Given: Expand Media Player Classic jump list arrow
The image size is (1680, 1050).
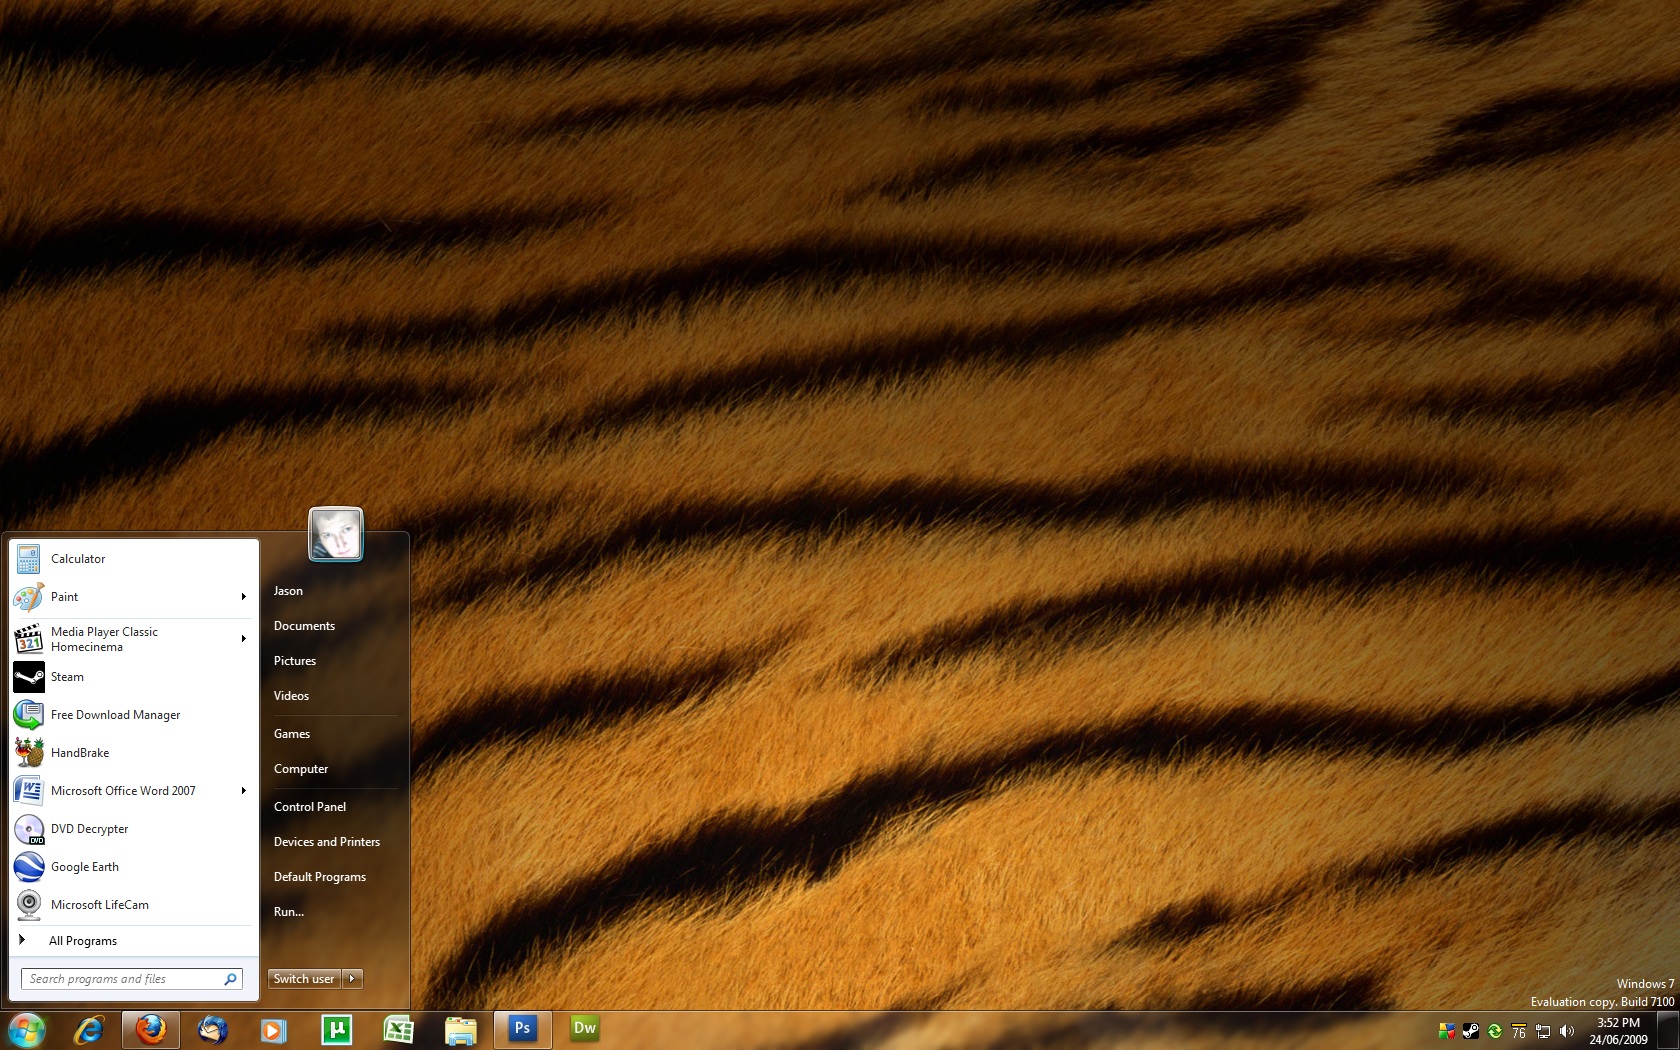Looking at the screenshot, I should click(x=243, y=639).
